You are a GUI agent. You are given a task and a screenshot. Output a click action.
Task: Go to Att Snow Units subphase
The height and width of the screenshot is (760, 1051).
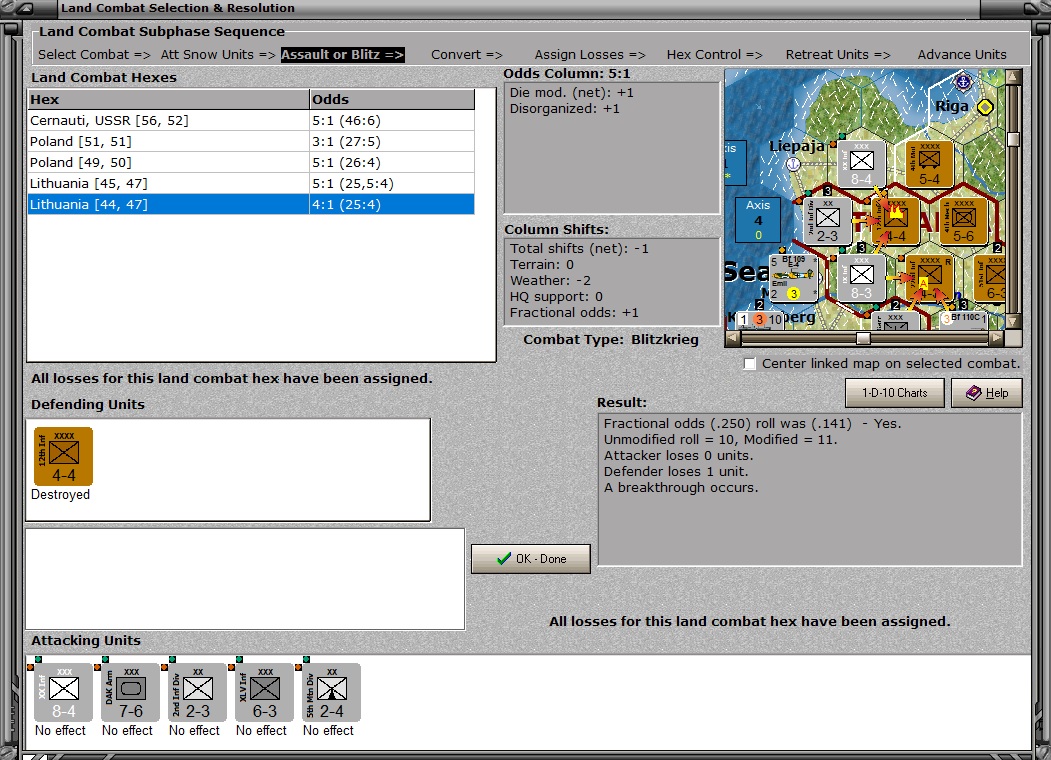click(218, 54)
